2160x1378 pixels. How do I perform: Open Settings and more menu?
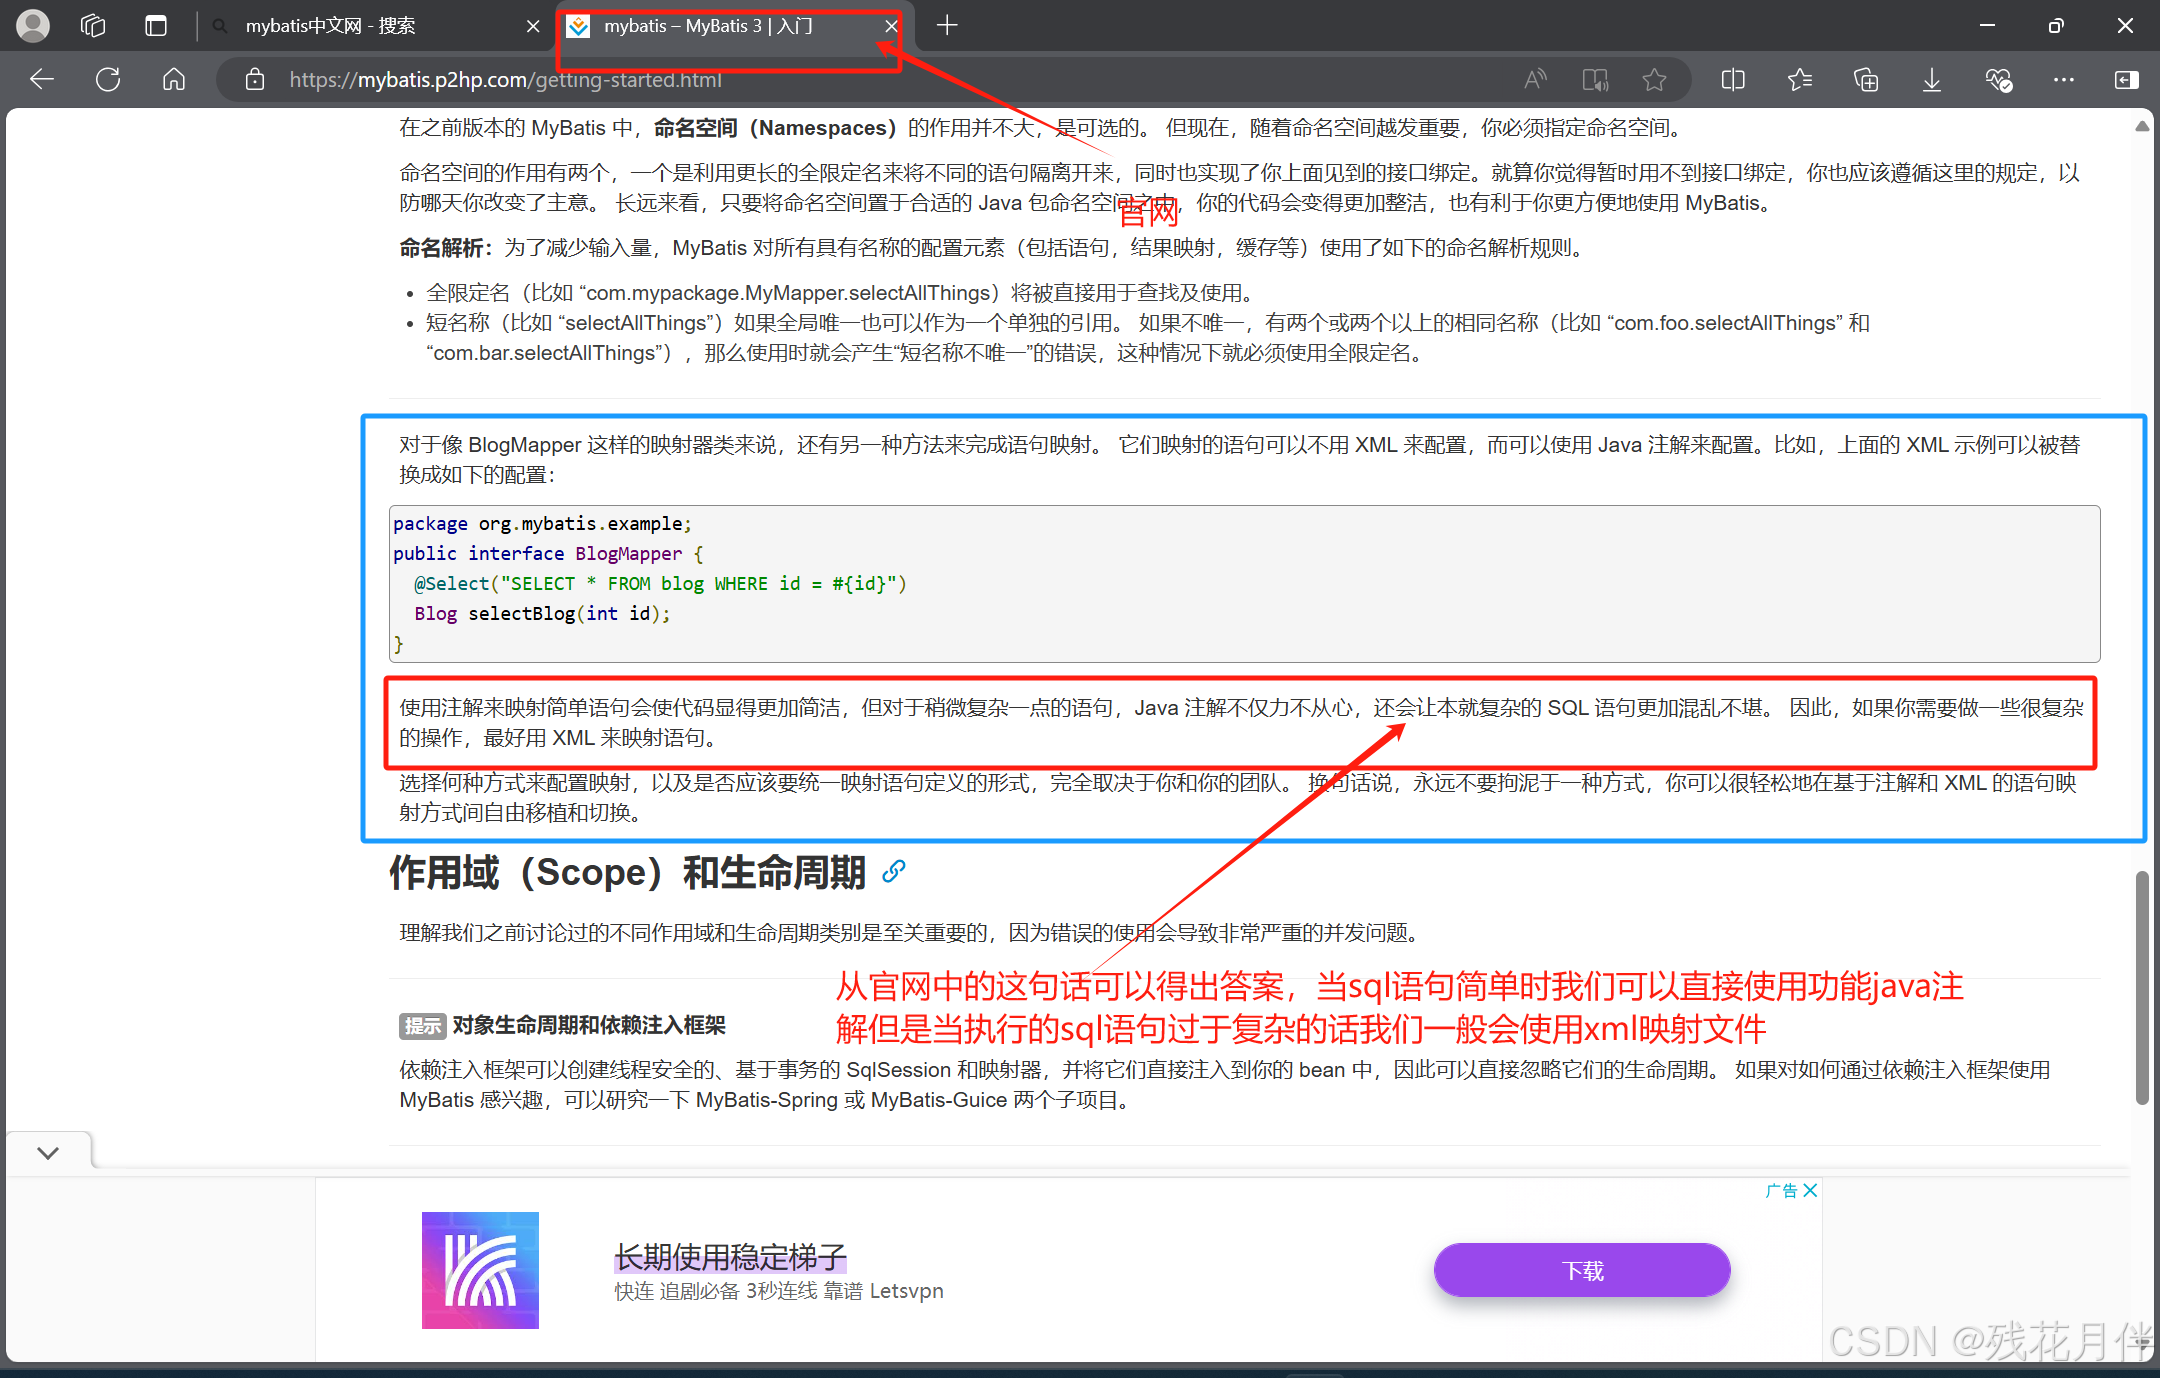point(2064,79)
